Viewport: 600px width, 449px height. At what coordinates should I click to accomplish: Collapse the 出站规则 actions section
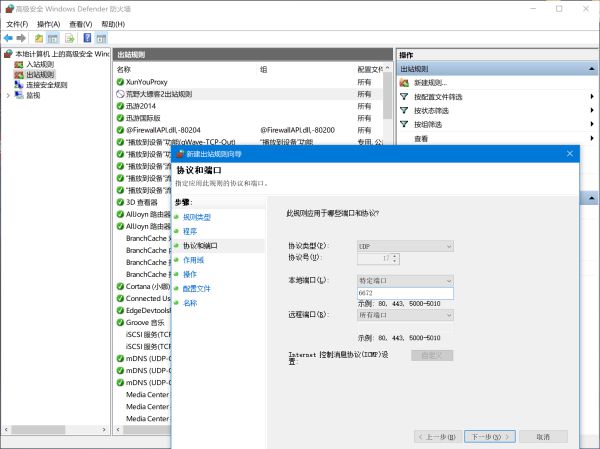(x=594, y=68)
